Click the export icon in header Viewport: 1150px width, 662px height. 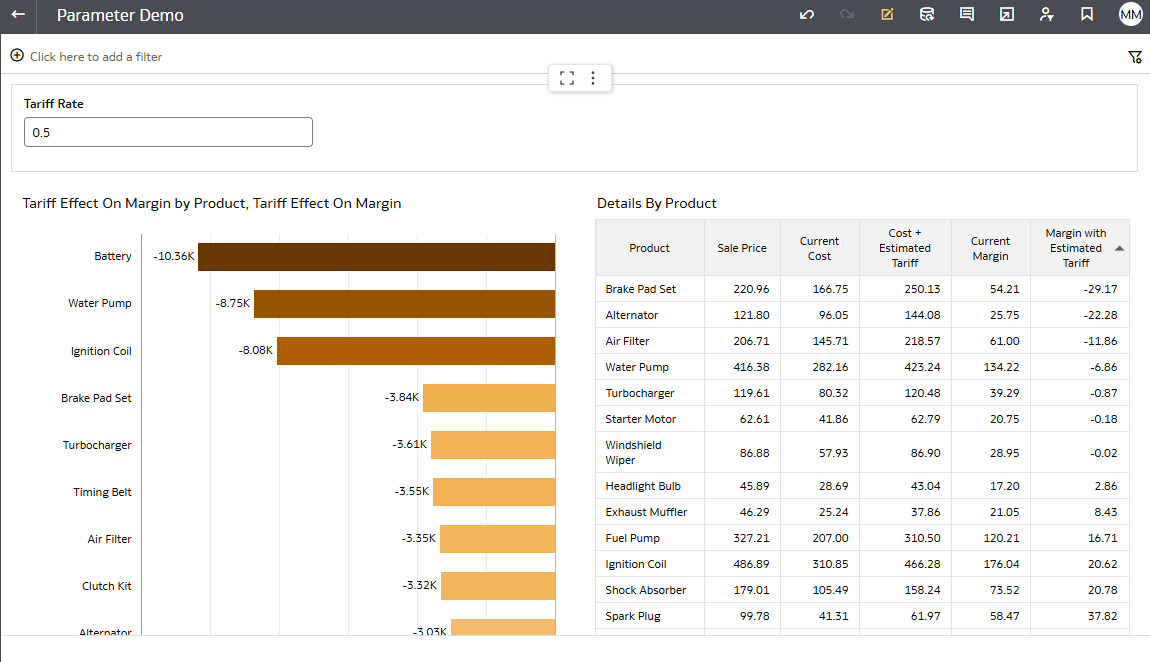pyautogui.click(x=1006, y=15)
